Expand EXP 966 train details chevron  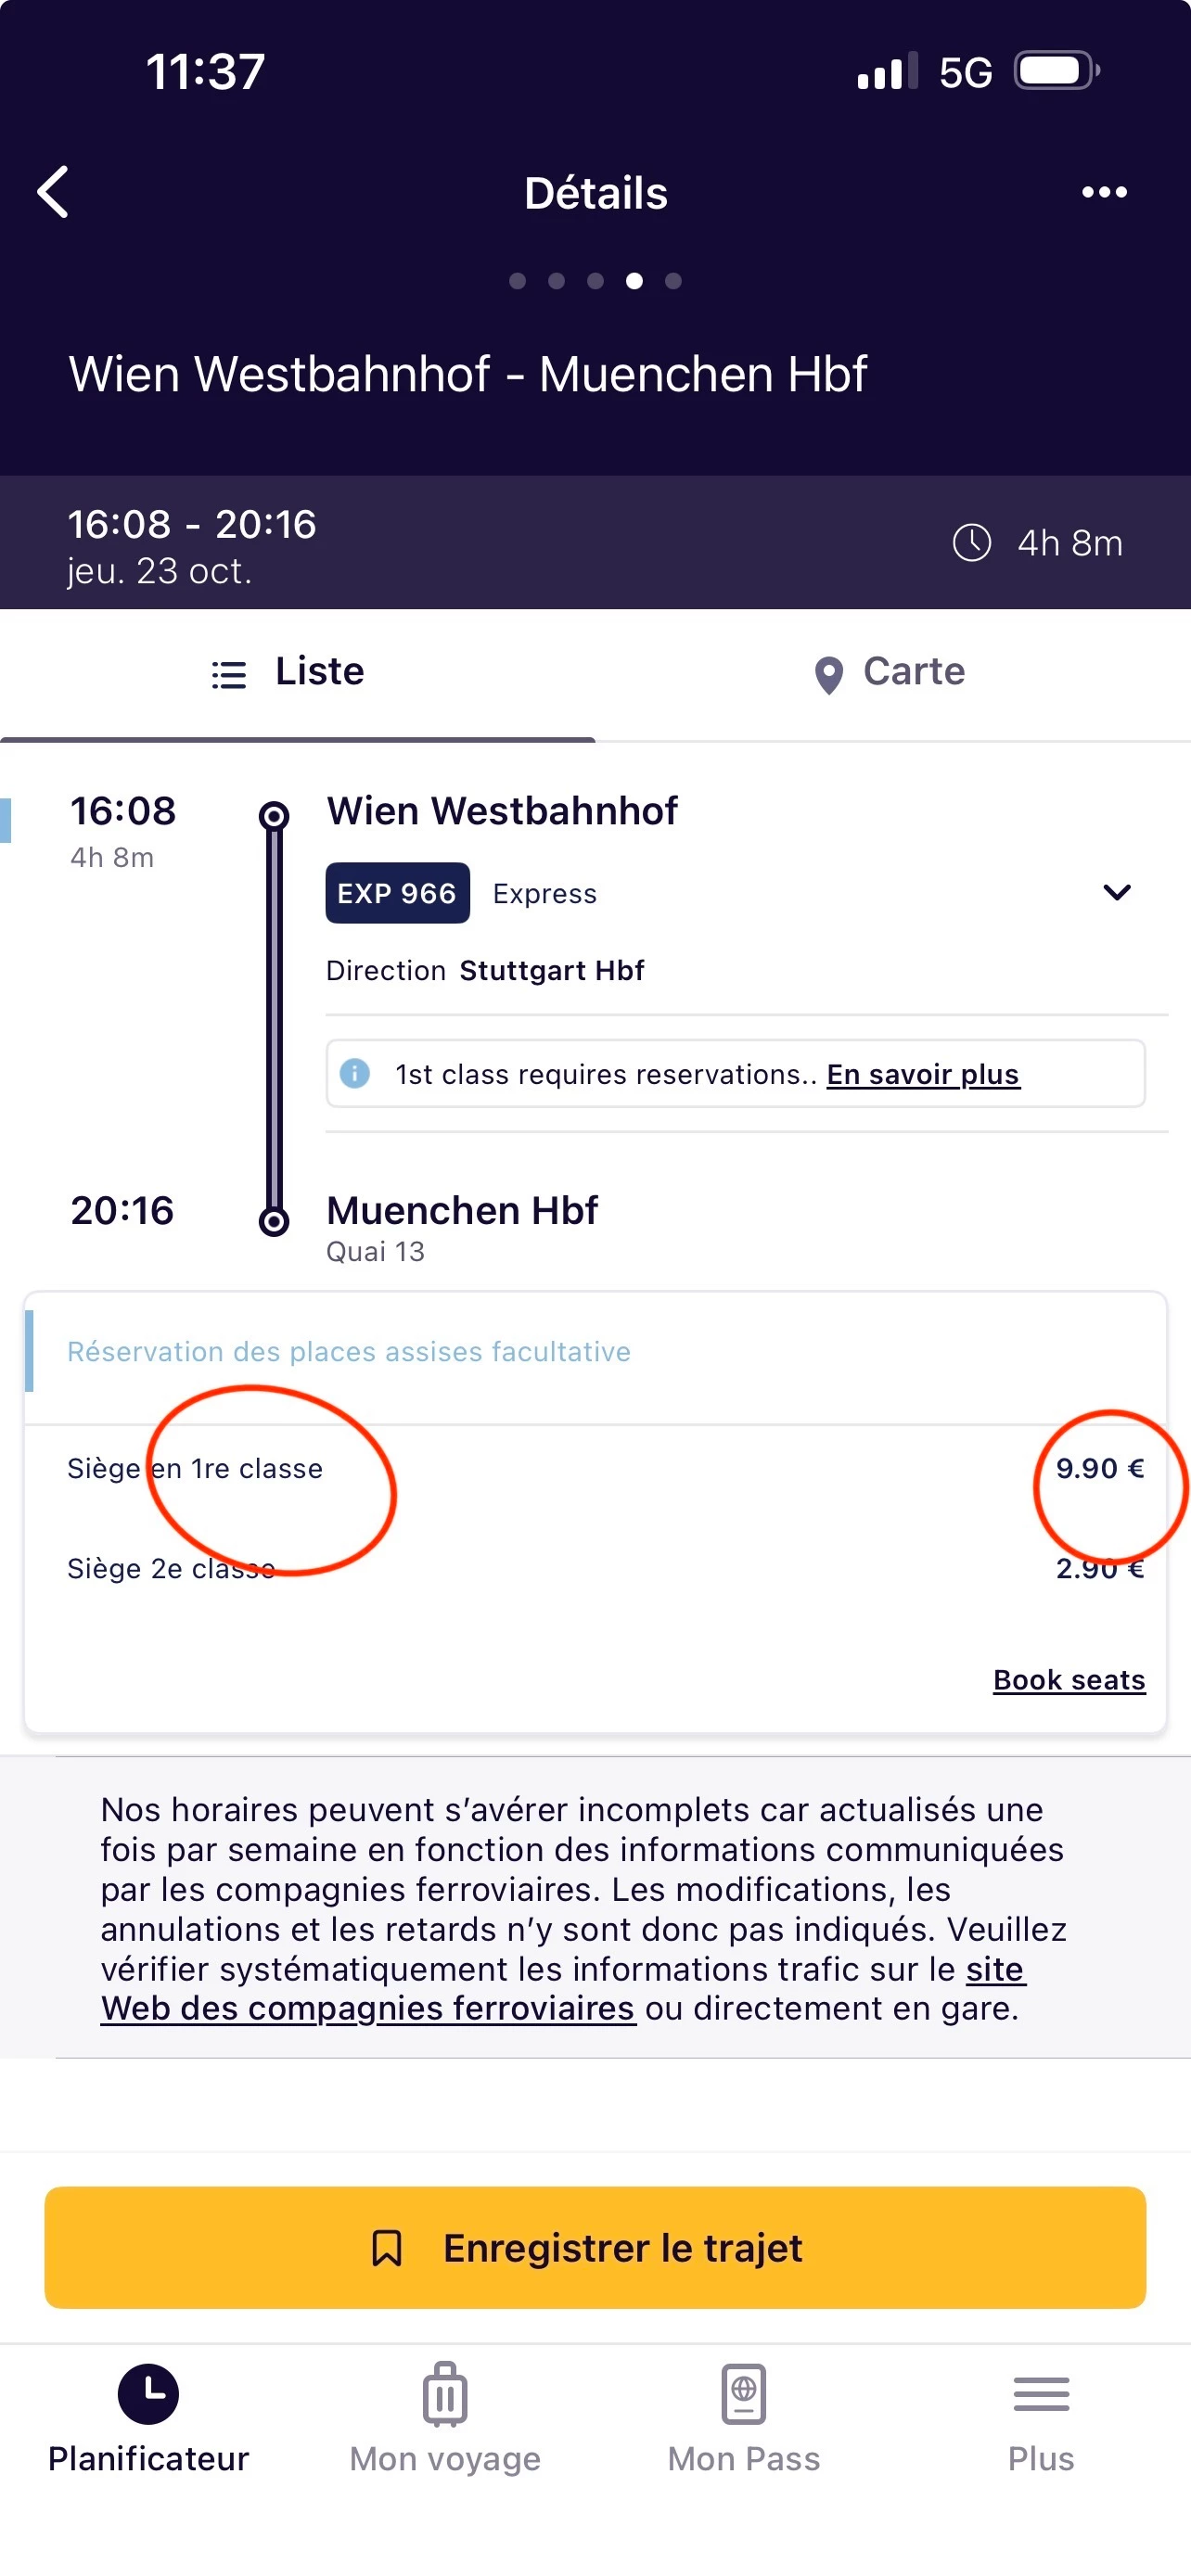(1116, 892)
